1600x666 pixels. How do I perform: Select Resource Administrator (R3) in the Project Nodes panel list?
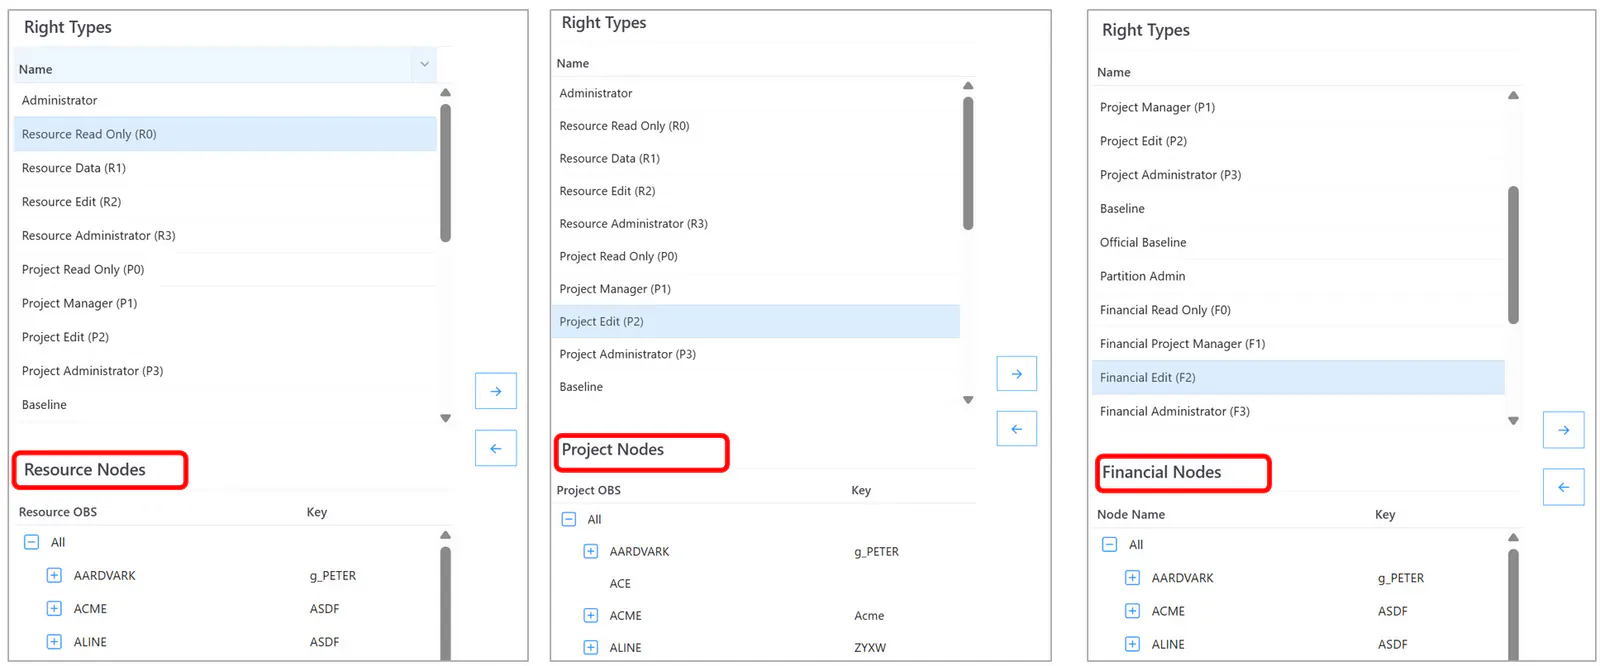[755, 224]
